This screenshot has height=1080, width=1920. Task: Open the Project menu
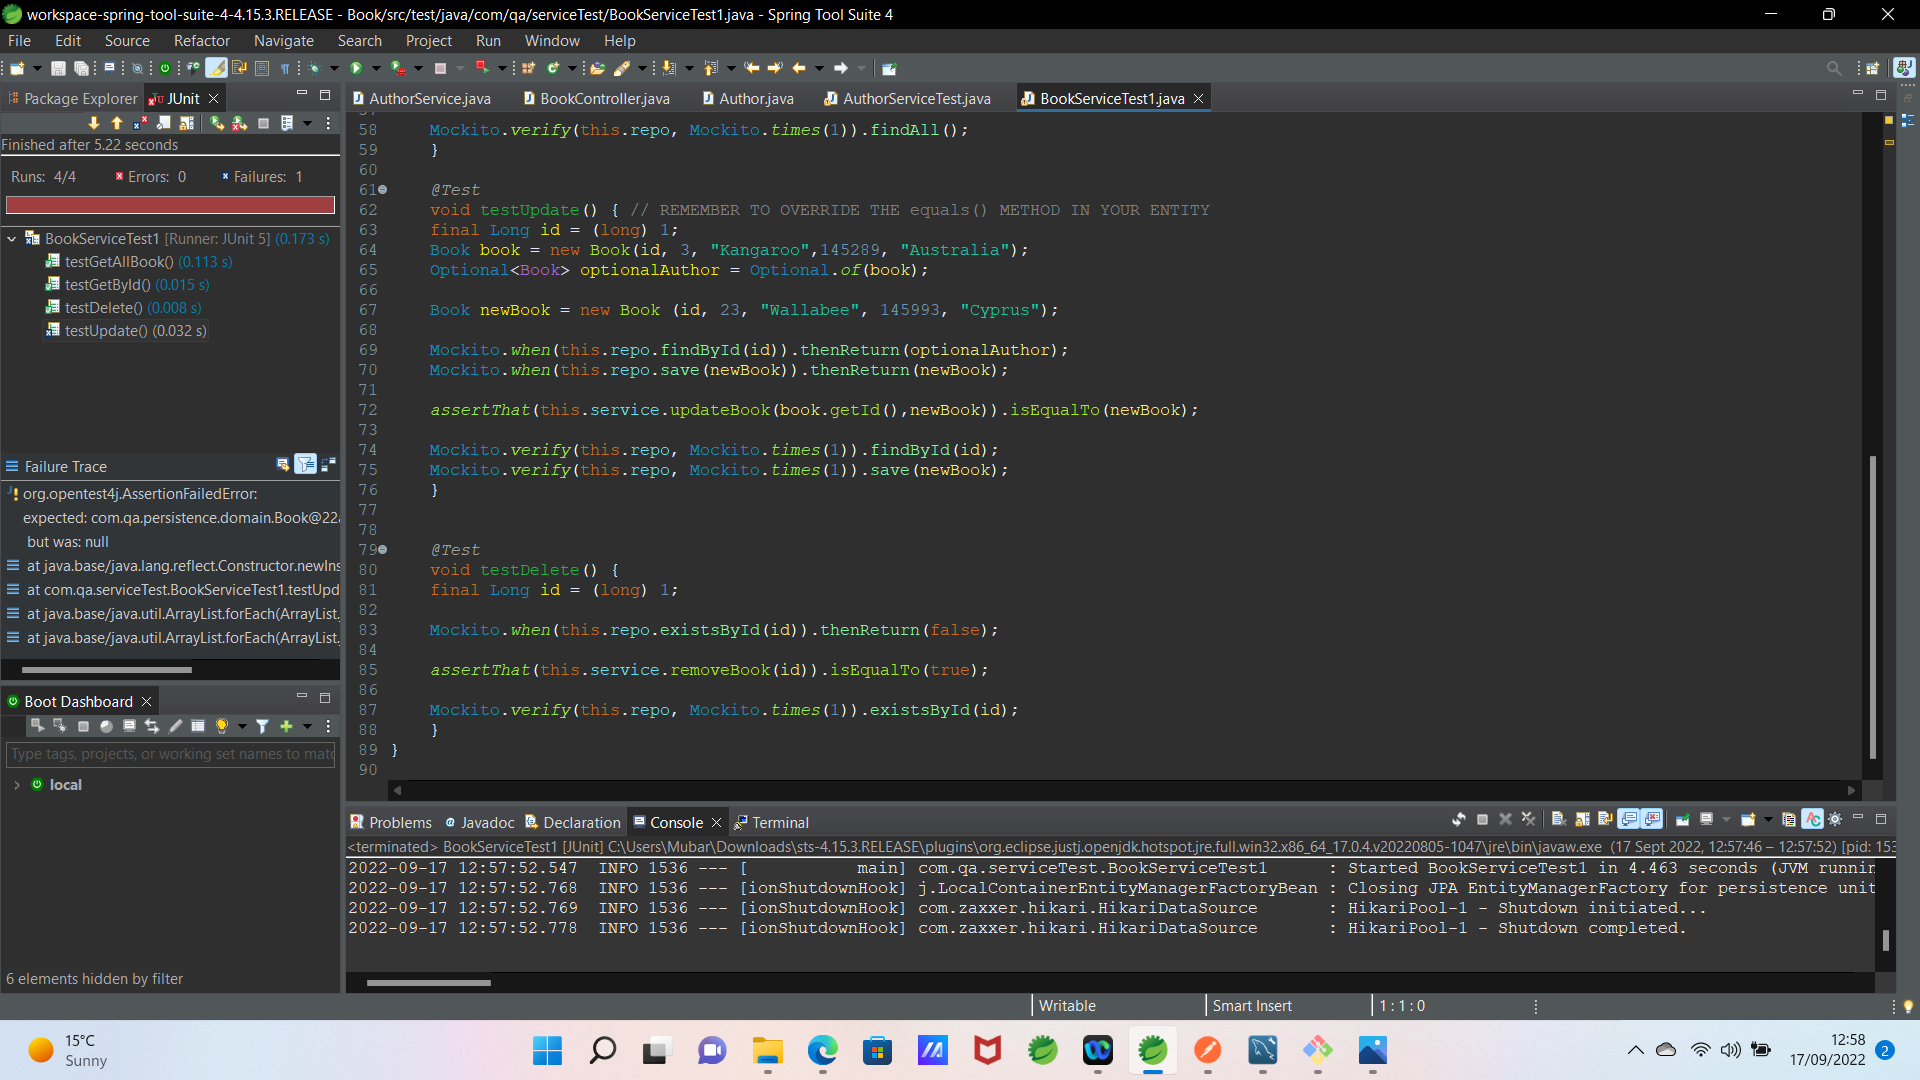(428, 41)
